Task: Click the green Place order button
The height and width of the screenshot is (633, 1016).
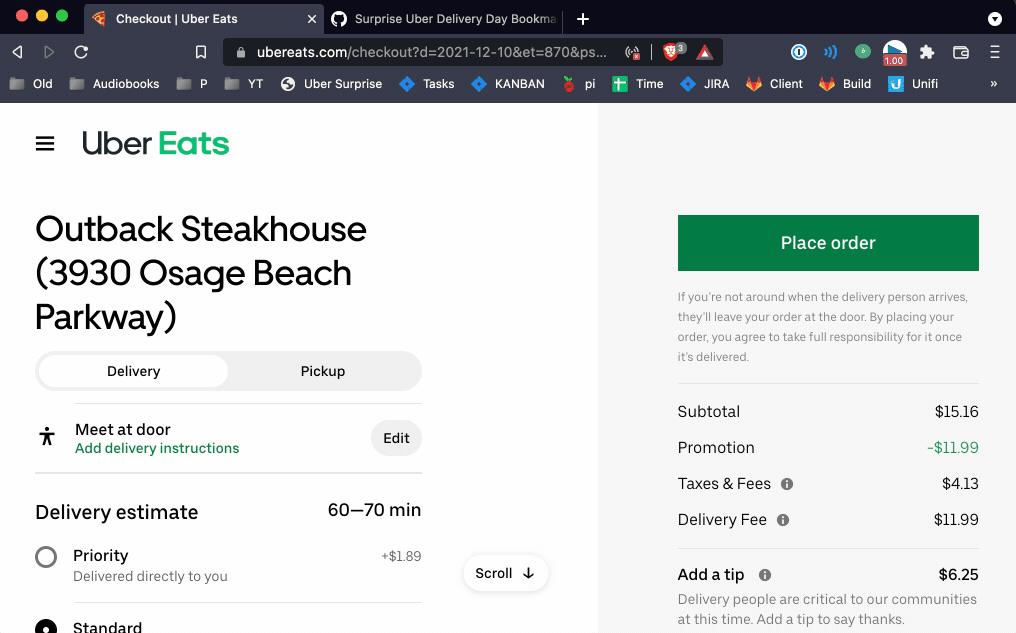Action: pyautogui.click(x=828, y=243)
